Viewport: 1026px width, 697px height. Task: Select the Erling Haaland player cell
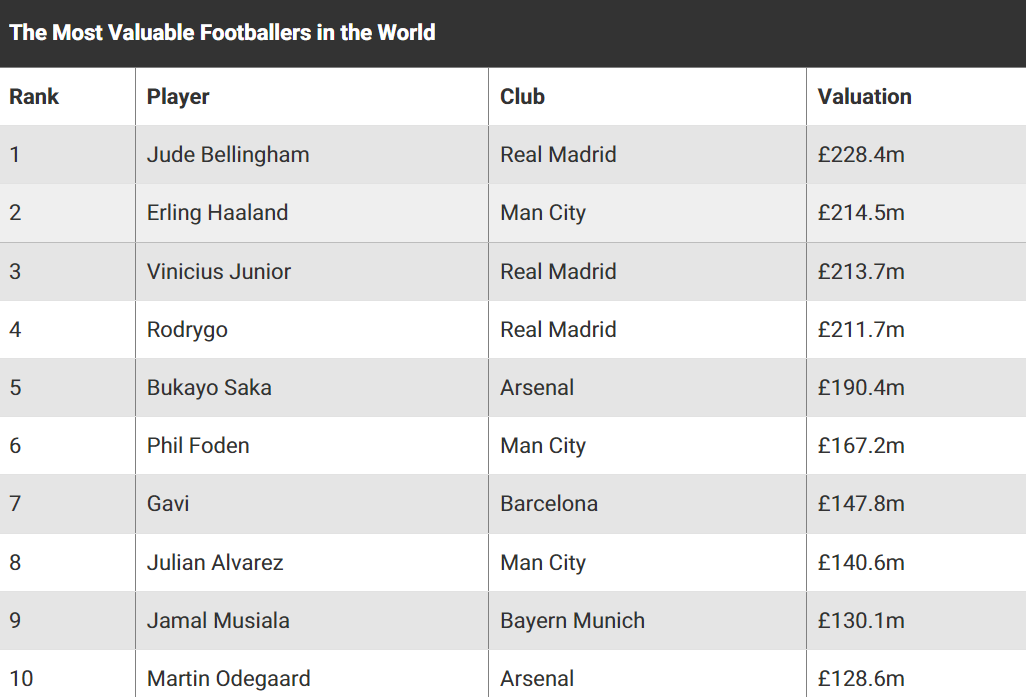point(217,213)
